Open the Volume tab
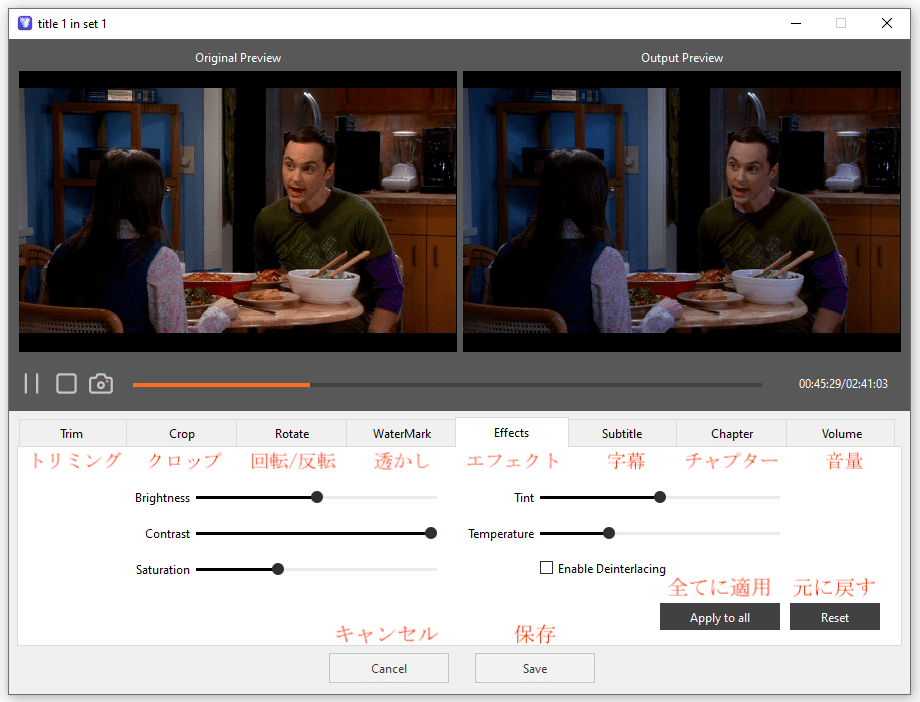Viewport: 920px width, 702px height. [841, 434]
